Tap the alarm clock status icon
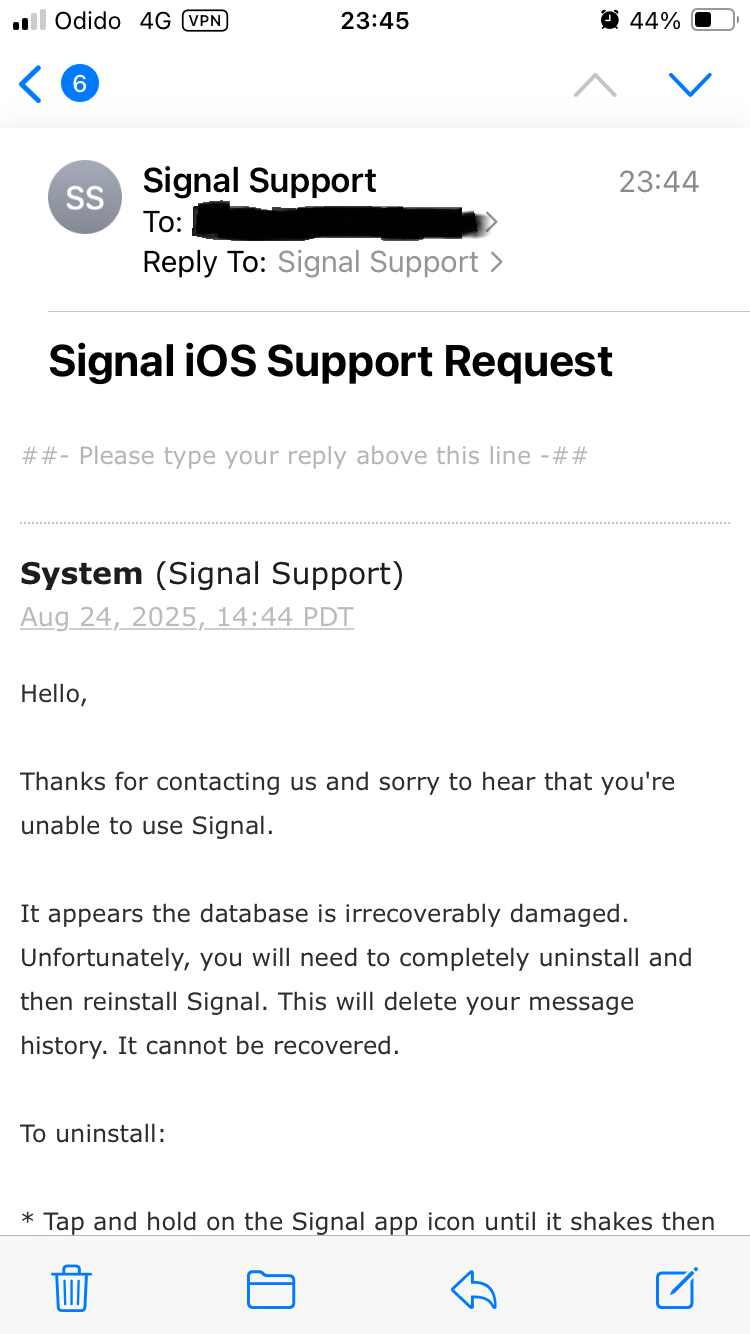Screen dimensions: 750x1334 pos(609,20)
